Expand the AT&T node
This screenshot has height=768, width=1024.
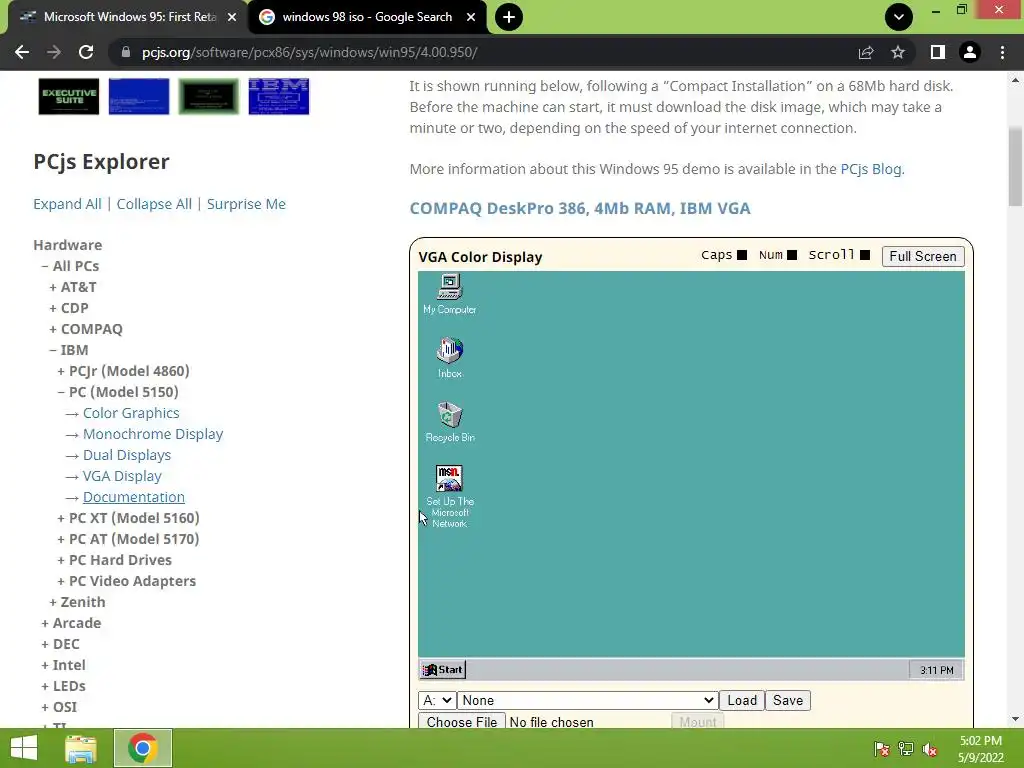click(72, 287)
